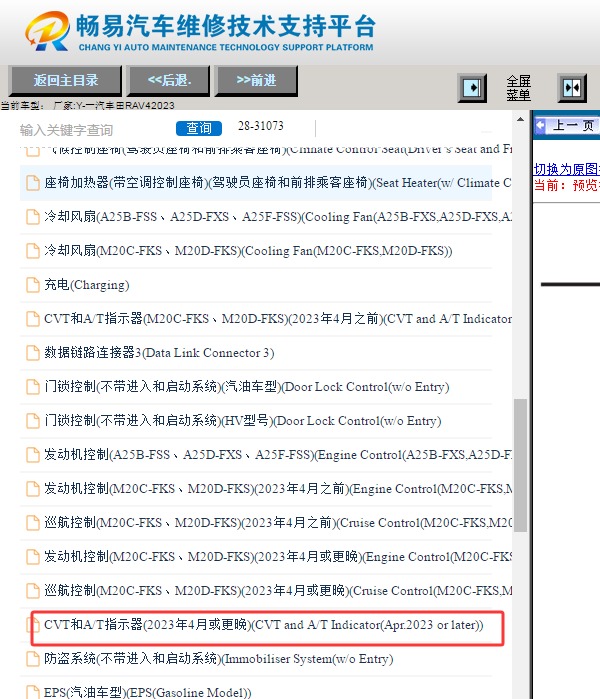Go back with the <<后退 button
The image size is (600, 699).
pos(169,80)
